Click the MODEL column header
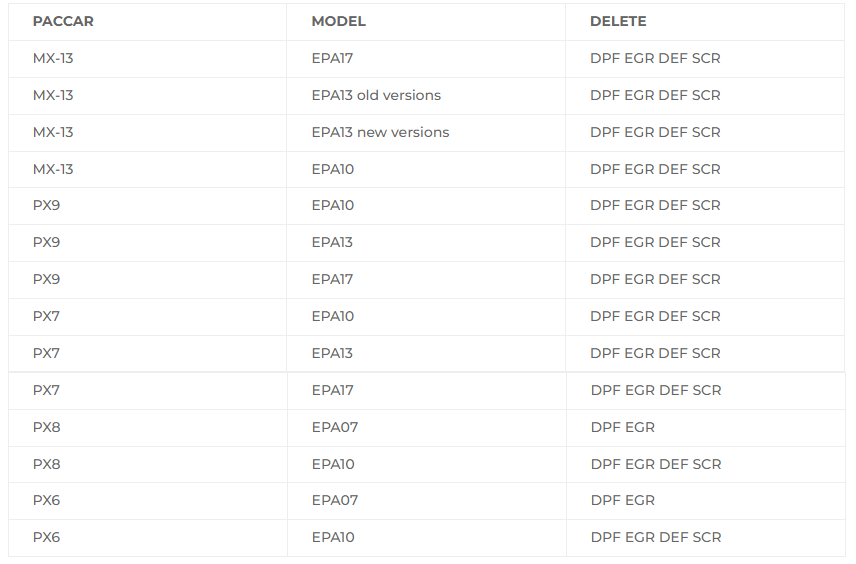 [338, 21]
